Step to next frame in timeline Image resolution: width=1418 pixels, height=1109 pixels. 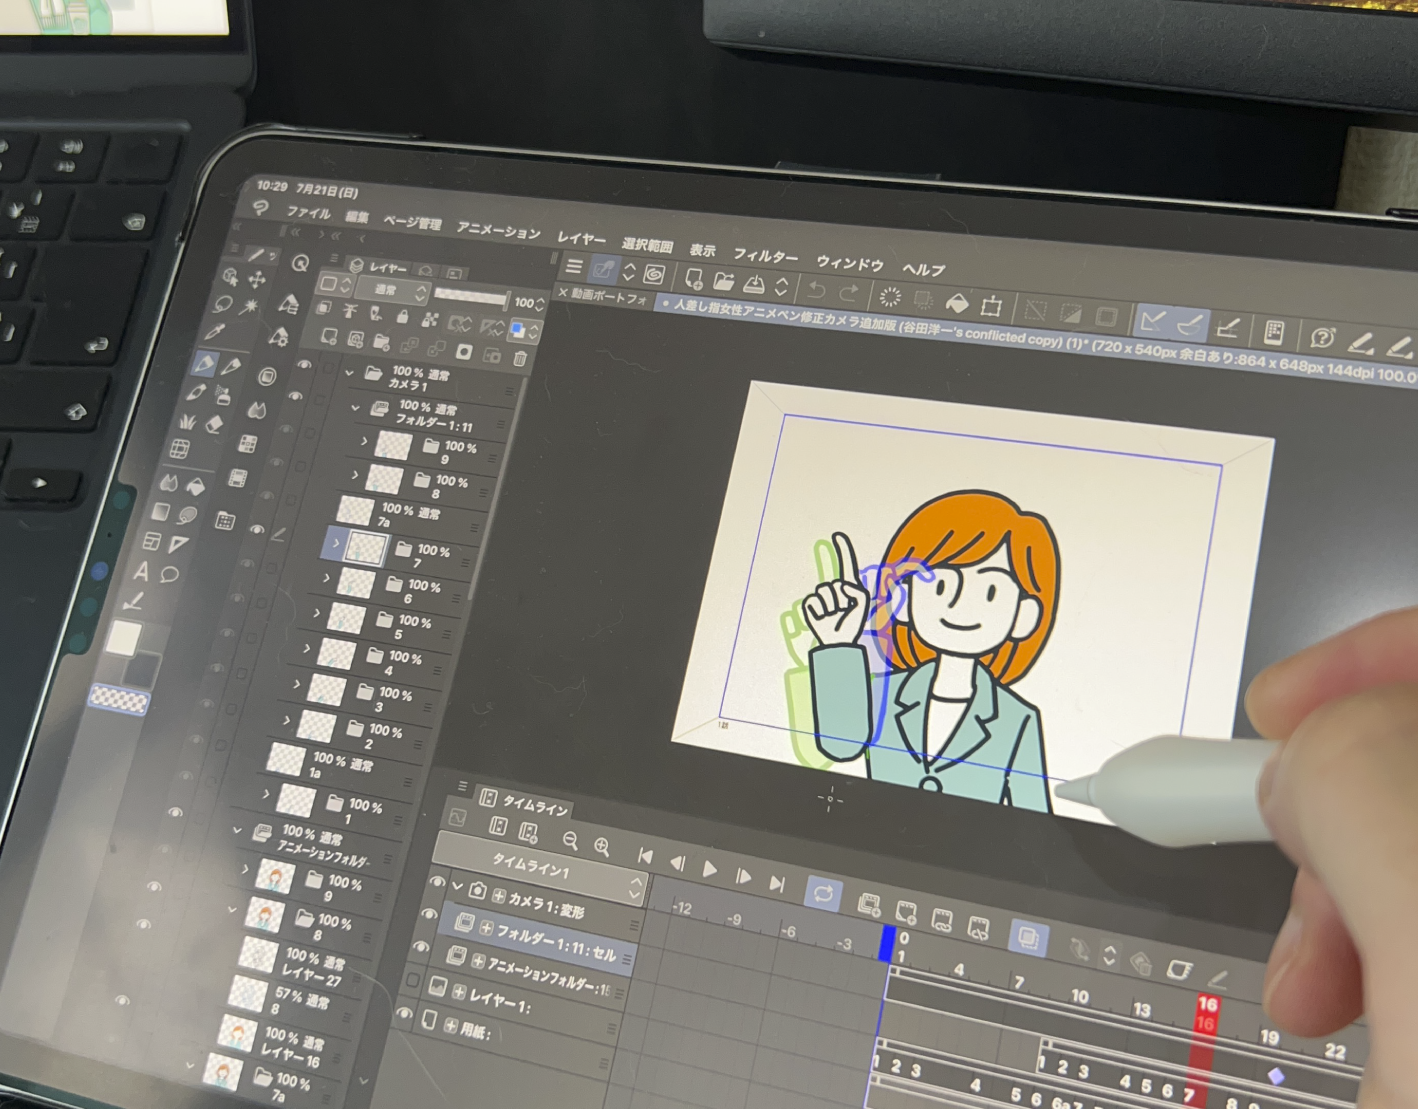(743, 876)
